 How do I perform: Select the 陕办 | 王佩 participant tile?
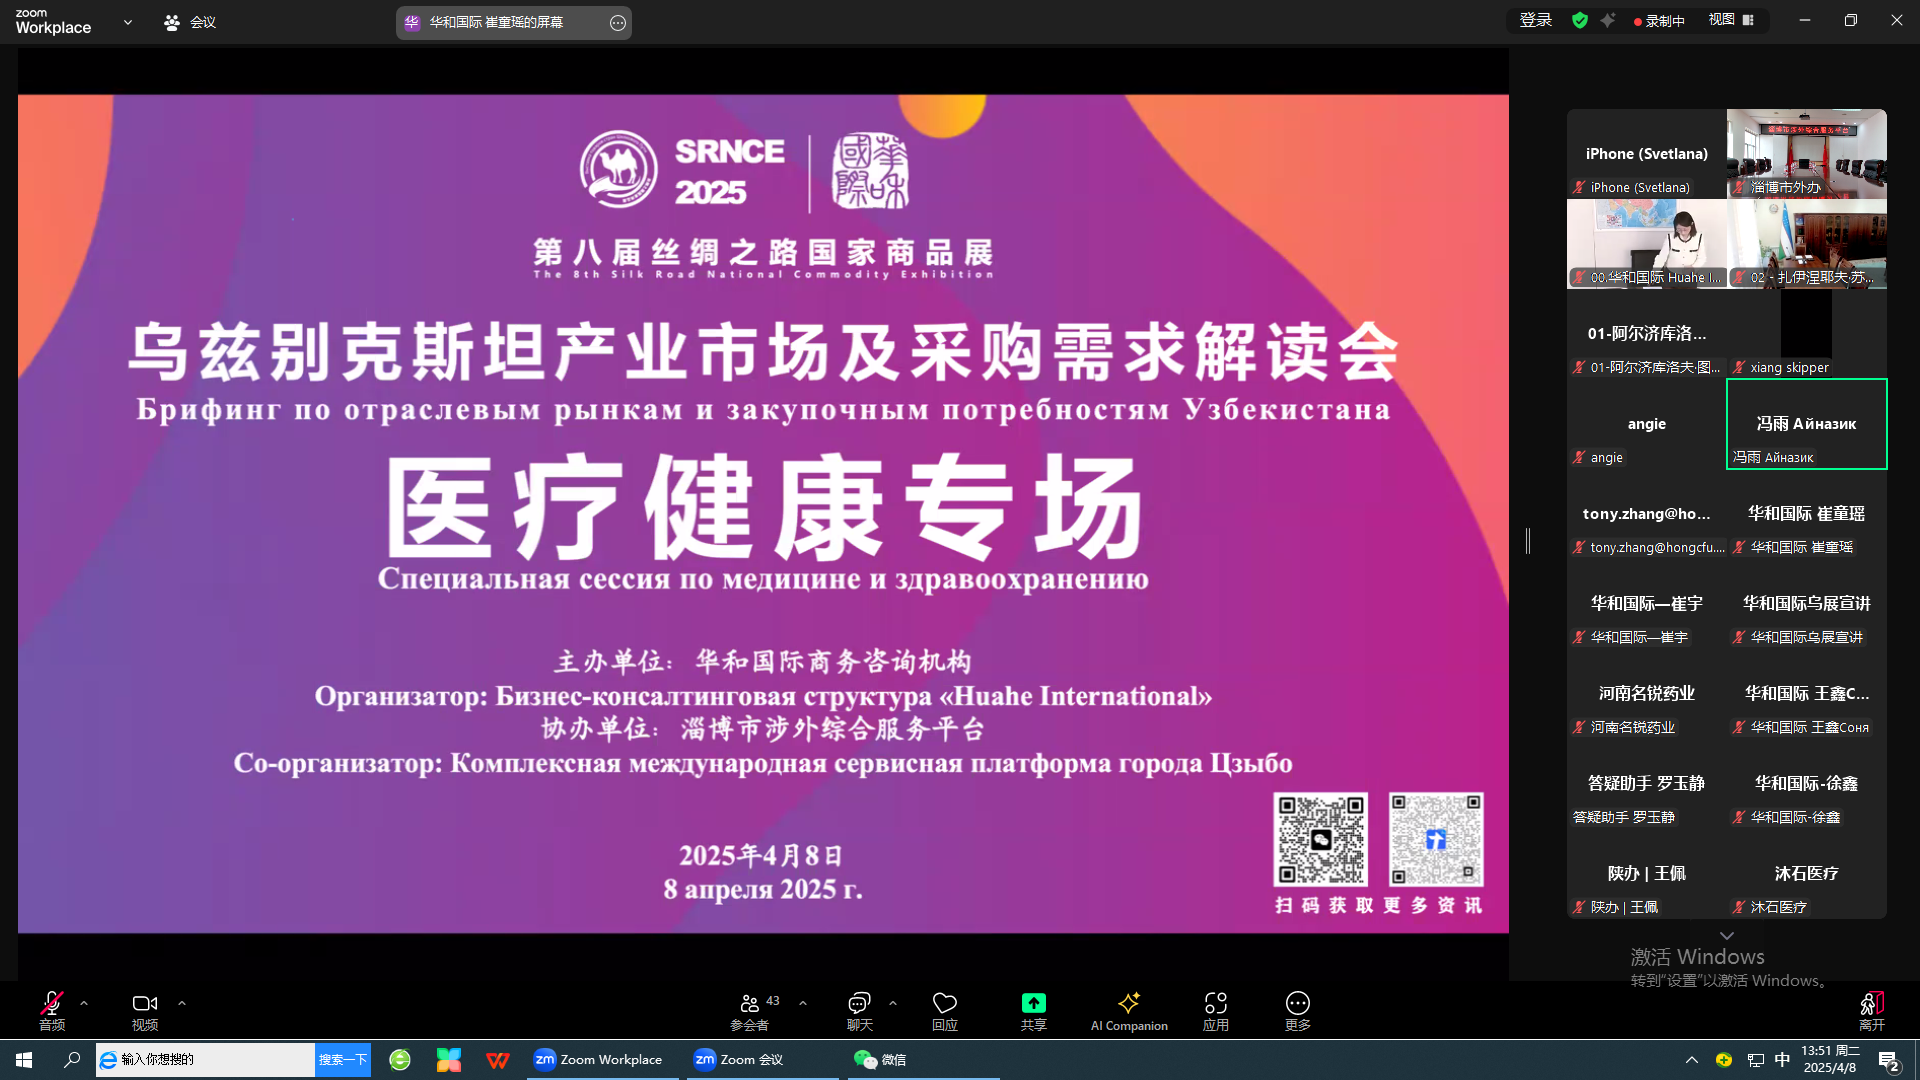click(x=1647, y=873)
